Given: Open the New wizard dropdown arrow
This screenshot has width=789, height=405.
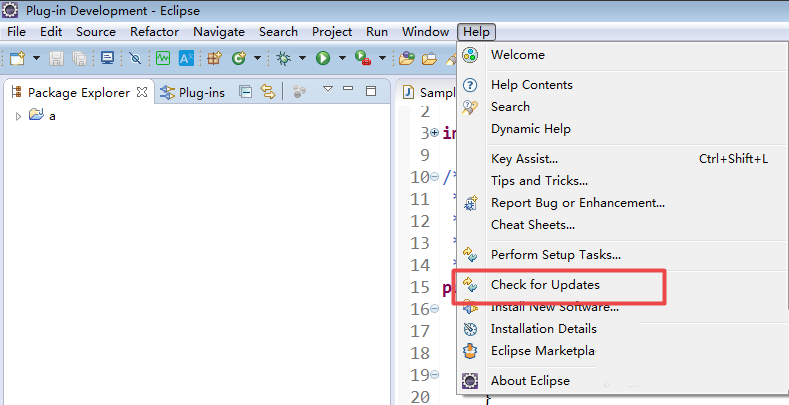Looking at the screenshot, I should (x=36, y=58).
